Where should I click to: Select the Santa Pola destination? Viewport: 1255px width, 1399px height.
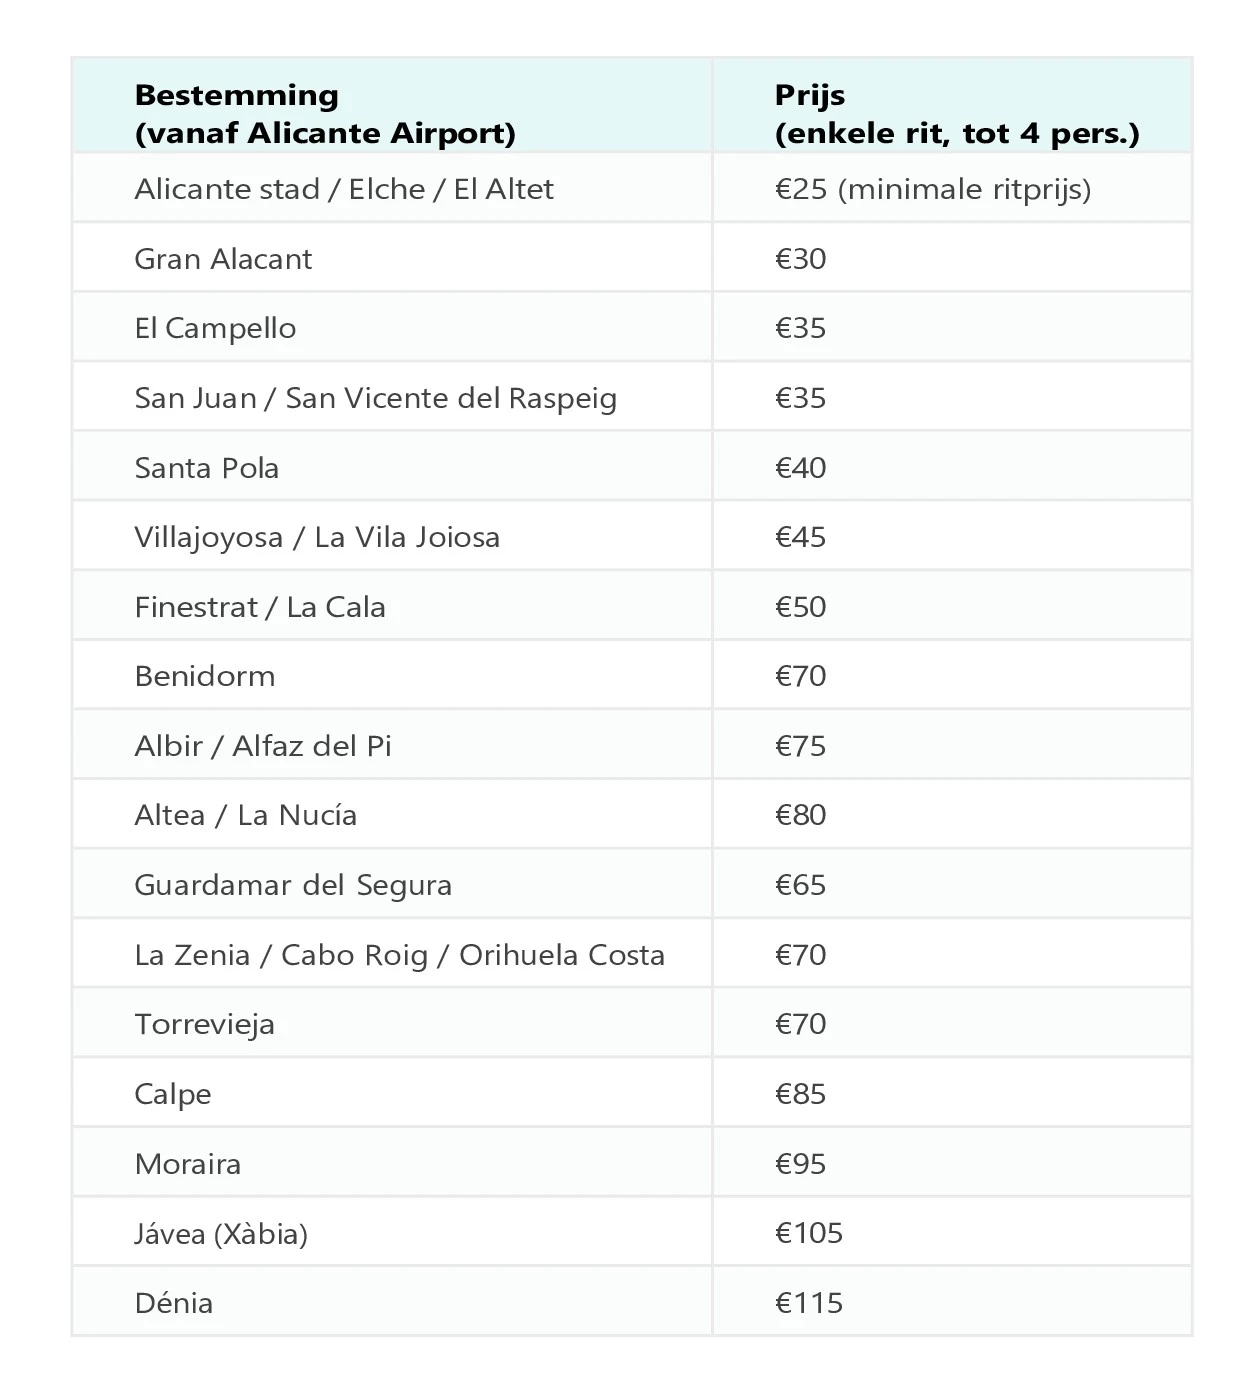point(206,468)
